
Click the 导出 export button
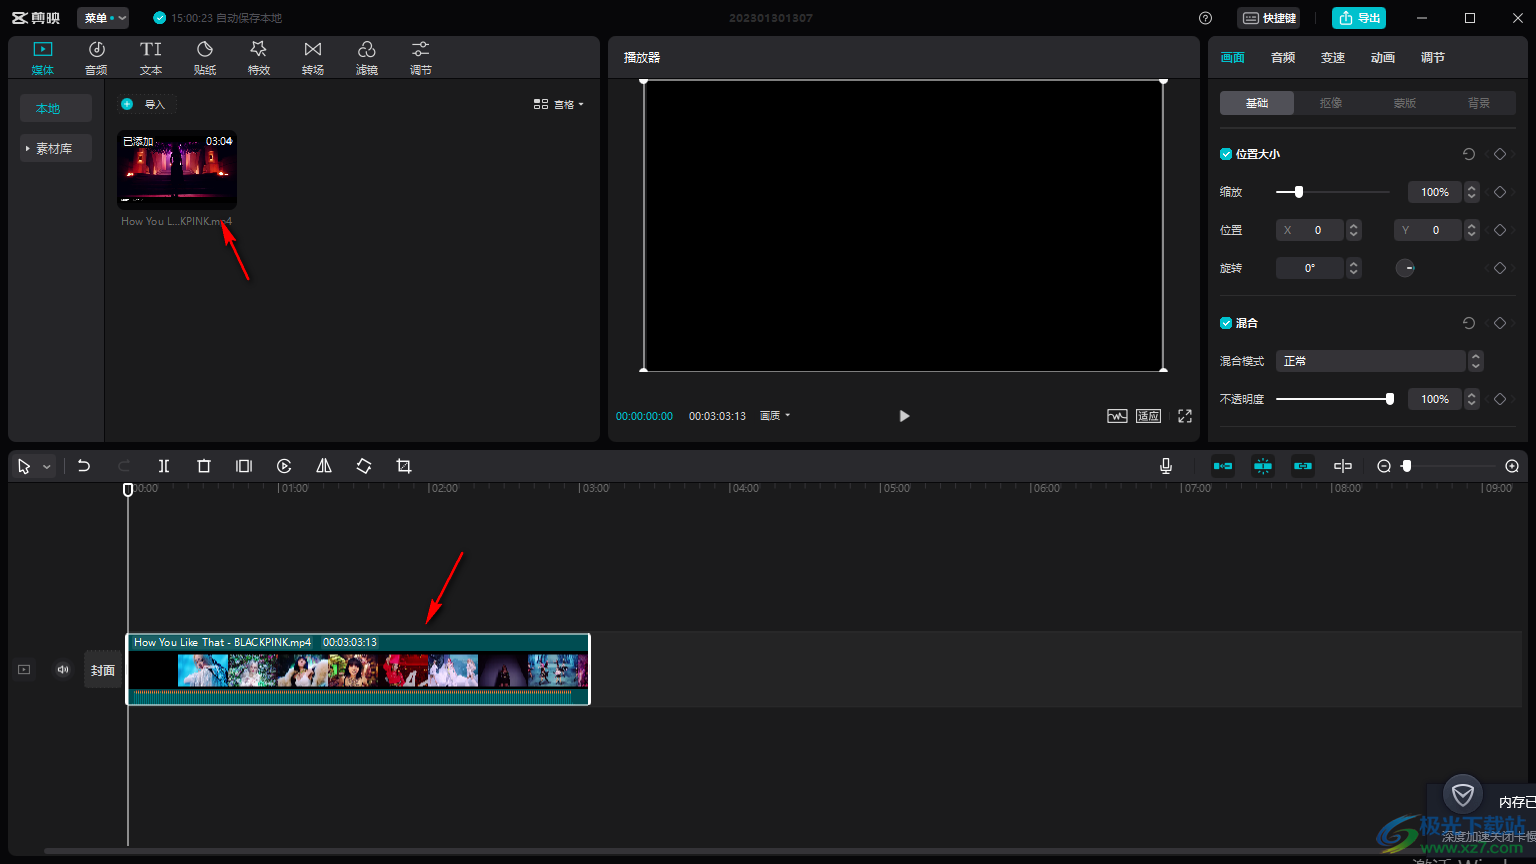pos(1359,18)
